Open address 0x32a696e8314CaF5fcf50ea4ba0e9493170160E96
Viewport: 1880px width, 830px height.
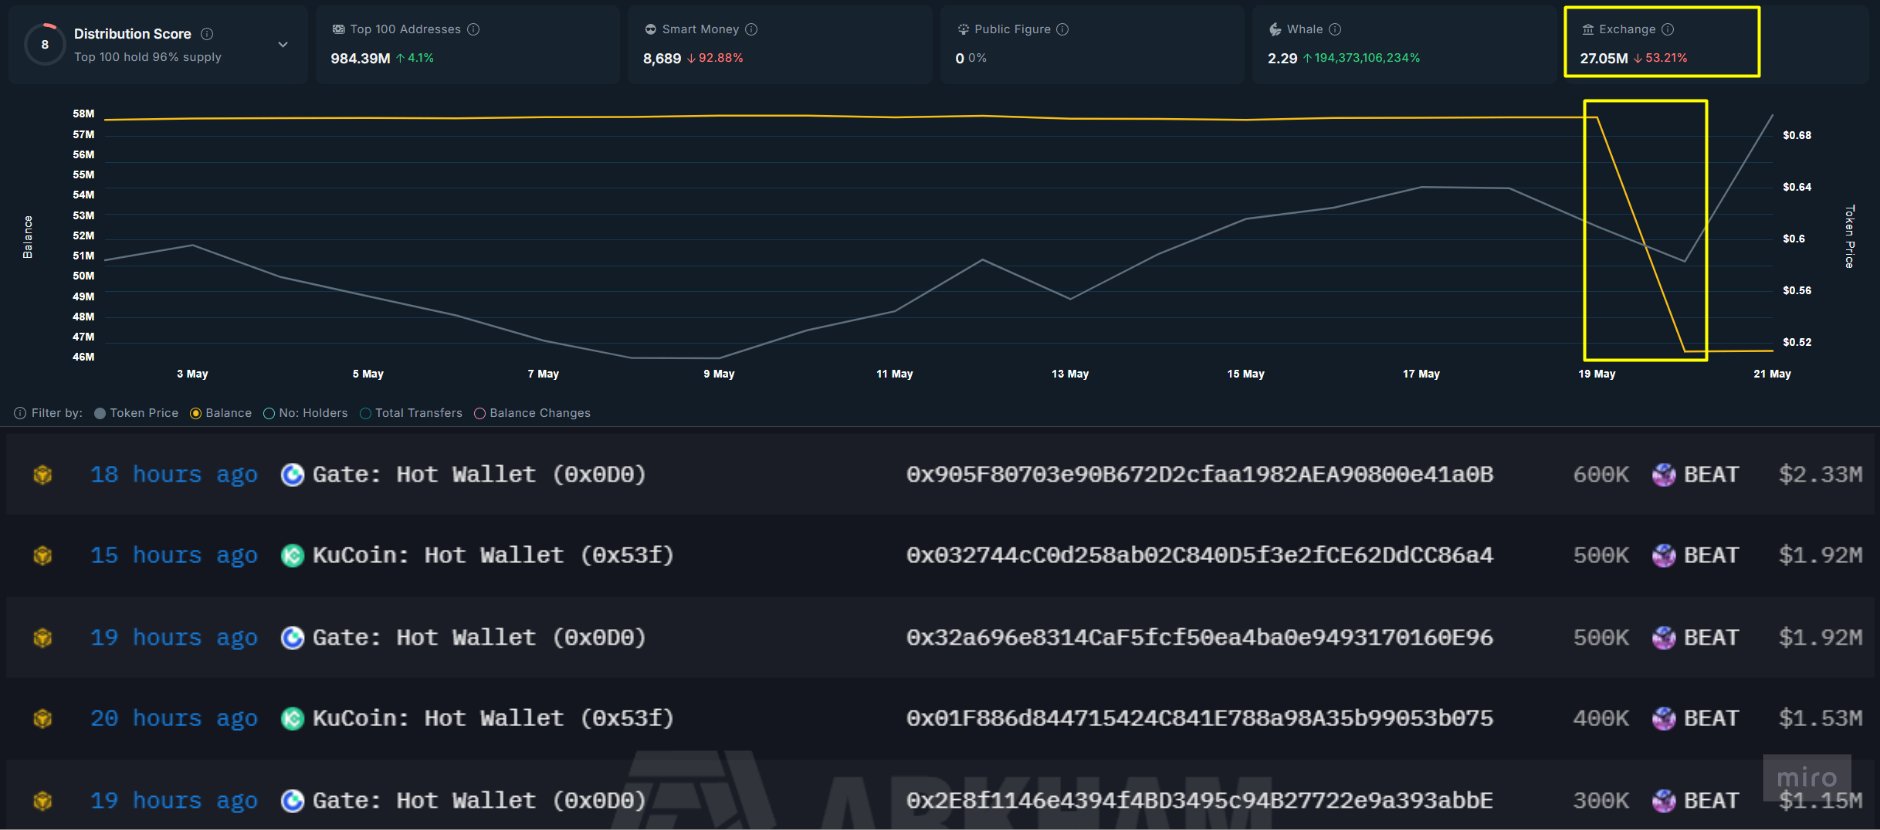pos(1200,638)
